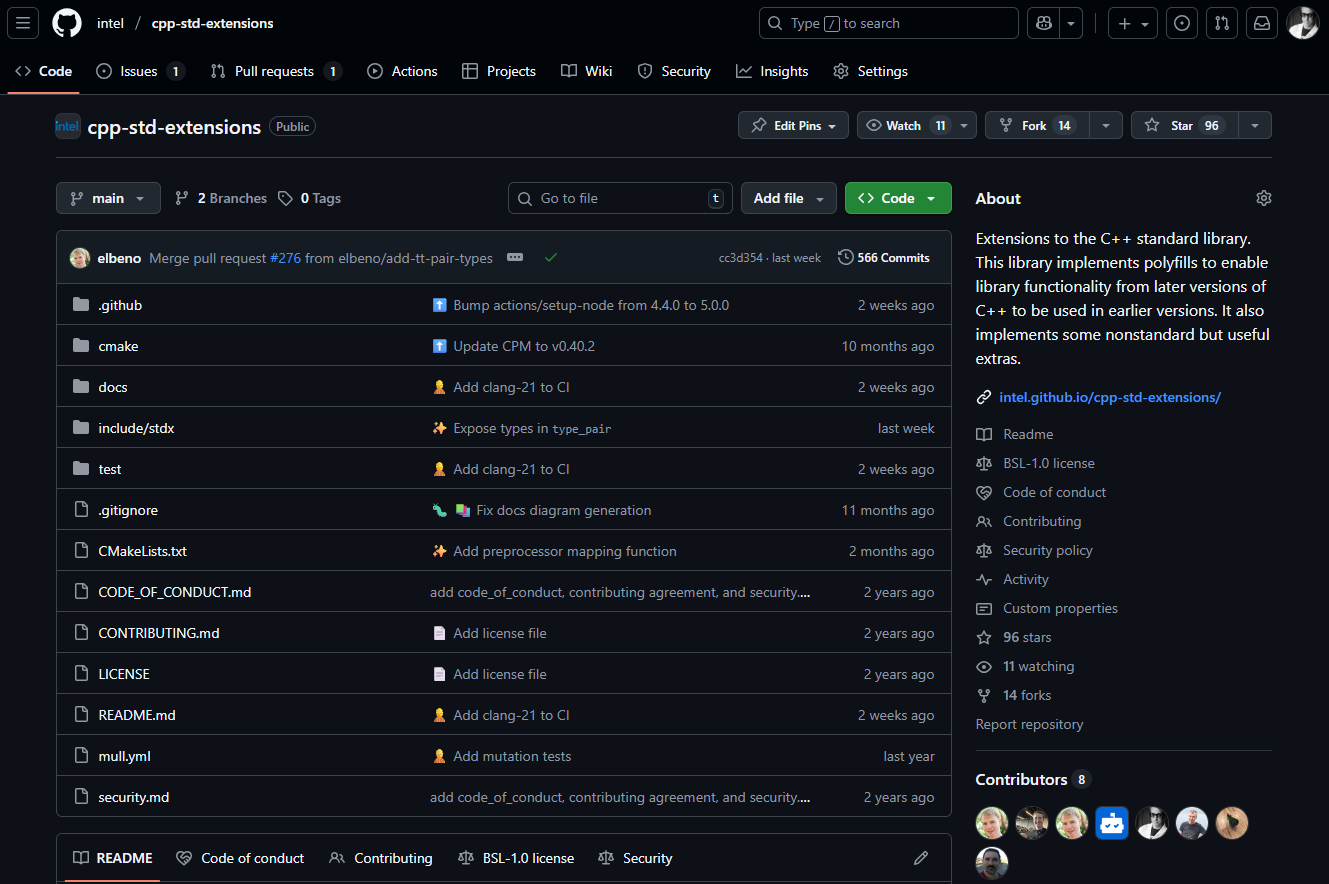Screen dimensions: 1329x884
Task: Click the edit README pencil icon
Action: 921,858
